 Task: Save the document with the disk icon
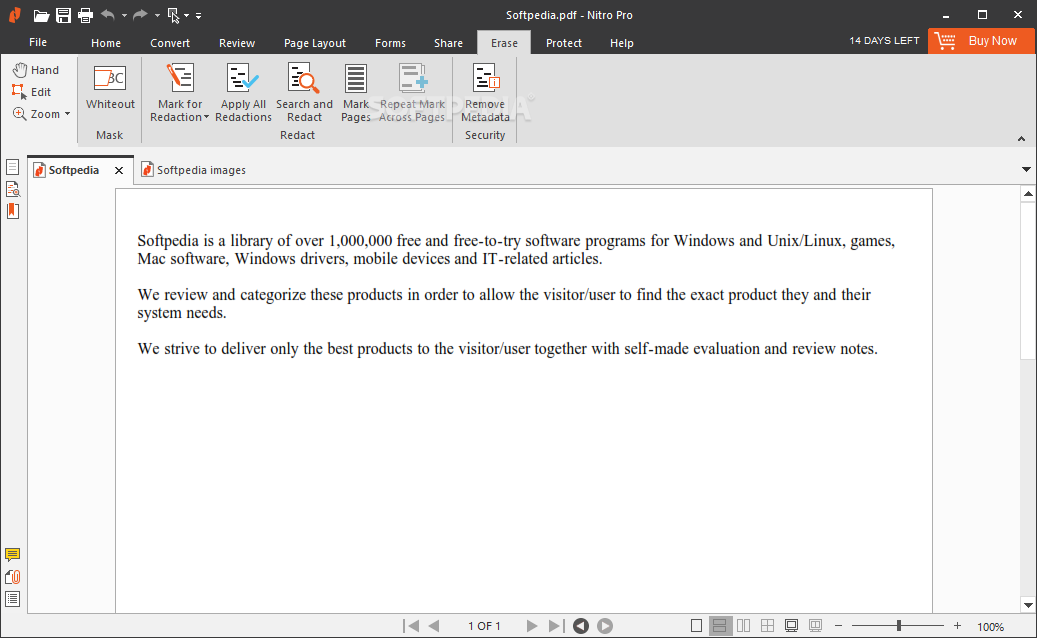(x=63, y=15)
